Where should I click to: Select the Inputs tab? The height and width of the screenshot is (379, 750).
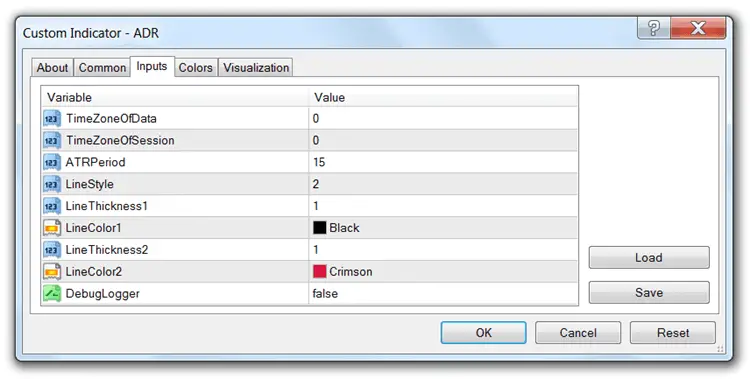(x=152, y=66)
